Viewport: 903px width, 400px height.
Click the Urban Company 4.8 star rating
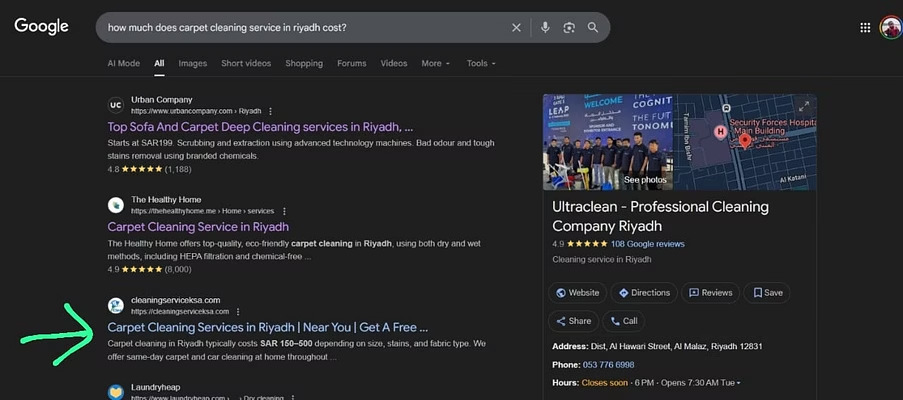[149, 169]
